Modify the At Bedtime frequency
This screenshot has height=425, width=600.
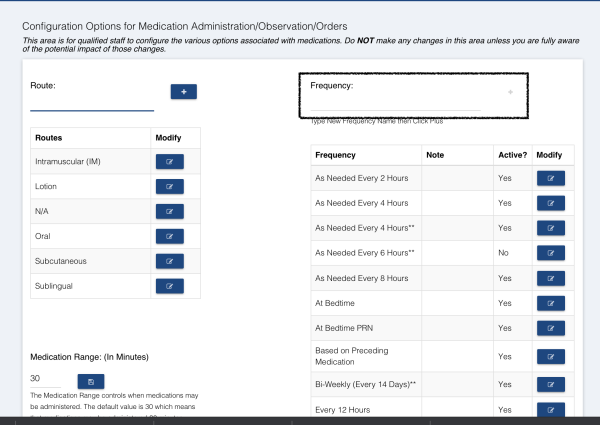click(x=550, y=303)
